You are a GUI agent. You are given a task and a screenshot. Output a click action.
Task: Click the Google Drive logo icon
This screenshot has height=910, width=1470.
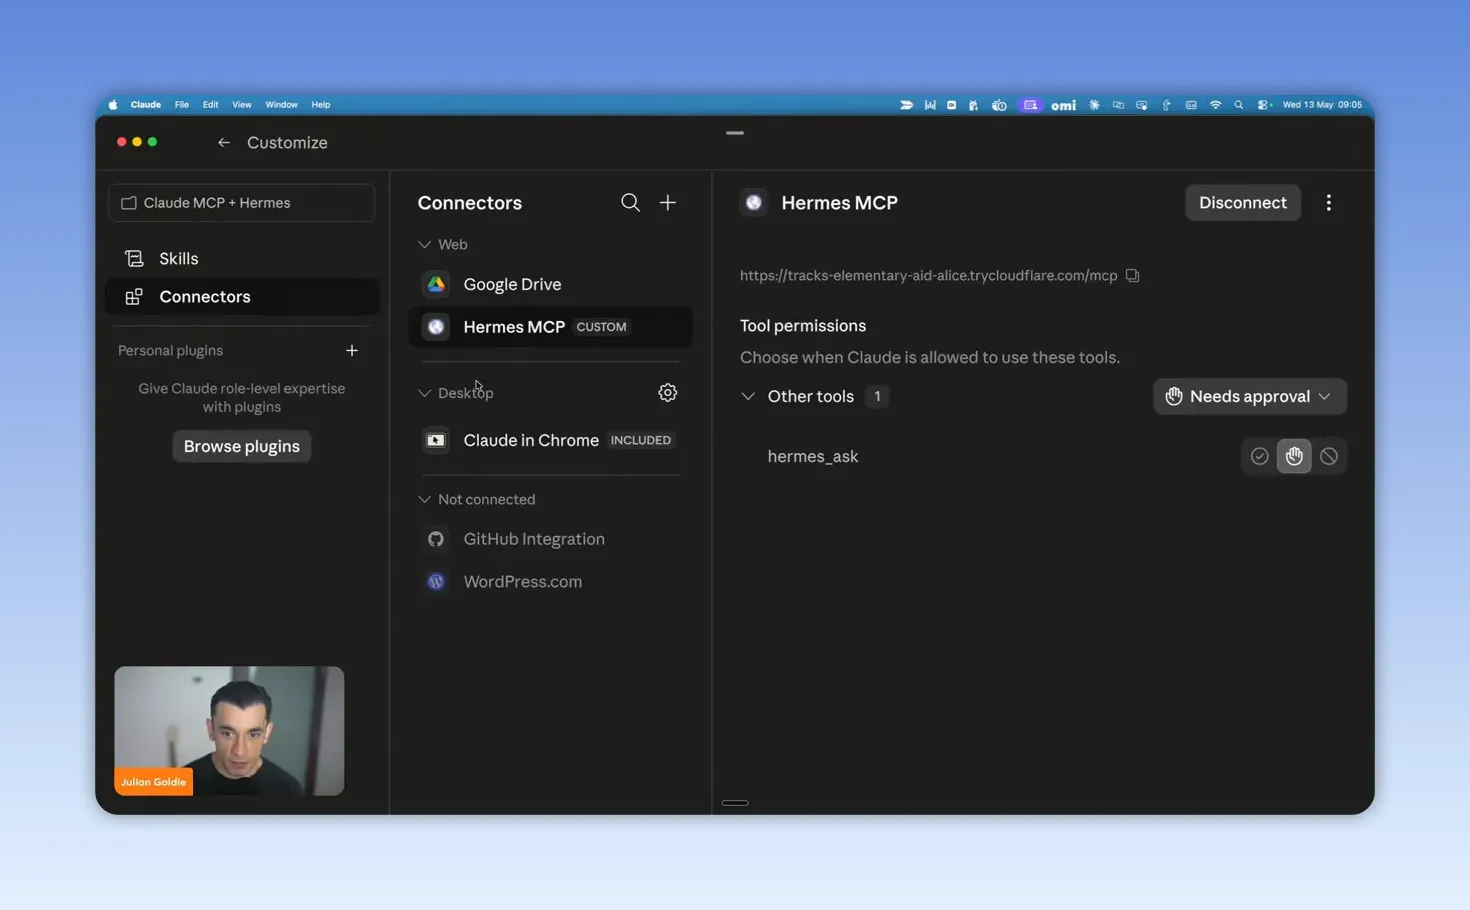coord(436,285)
